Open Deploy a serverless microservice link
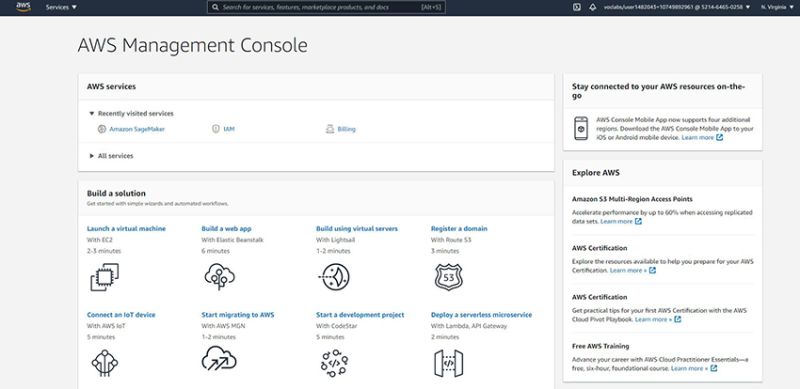The width and height of the screenshot is (800, 389). point(482,315)
